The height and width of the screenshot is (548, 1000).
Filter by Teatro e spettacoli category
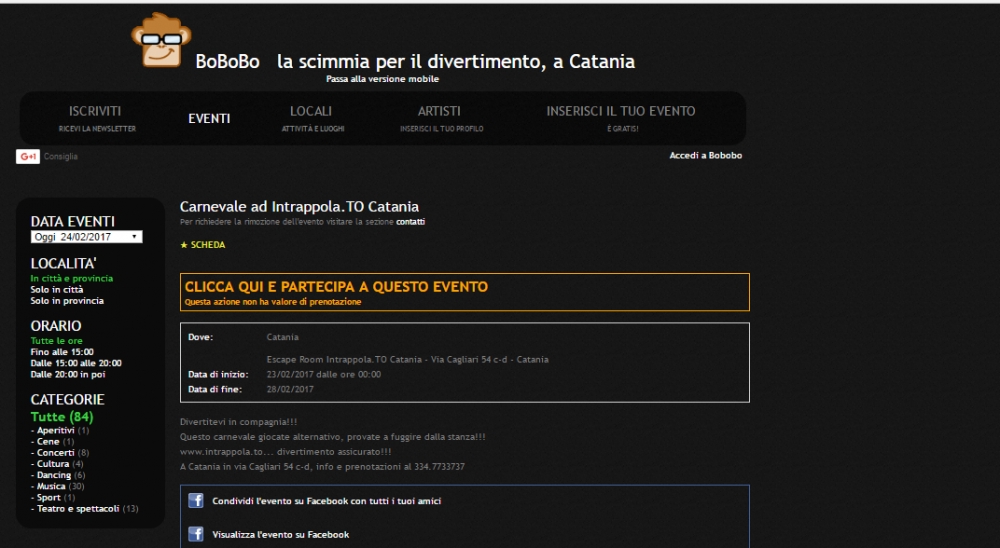(78, 509)
